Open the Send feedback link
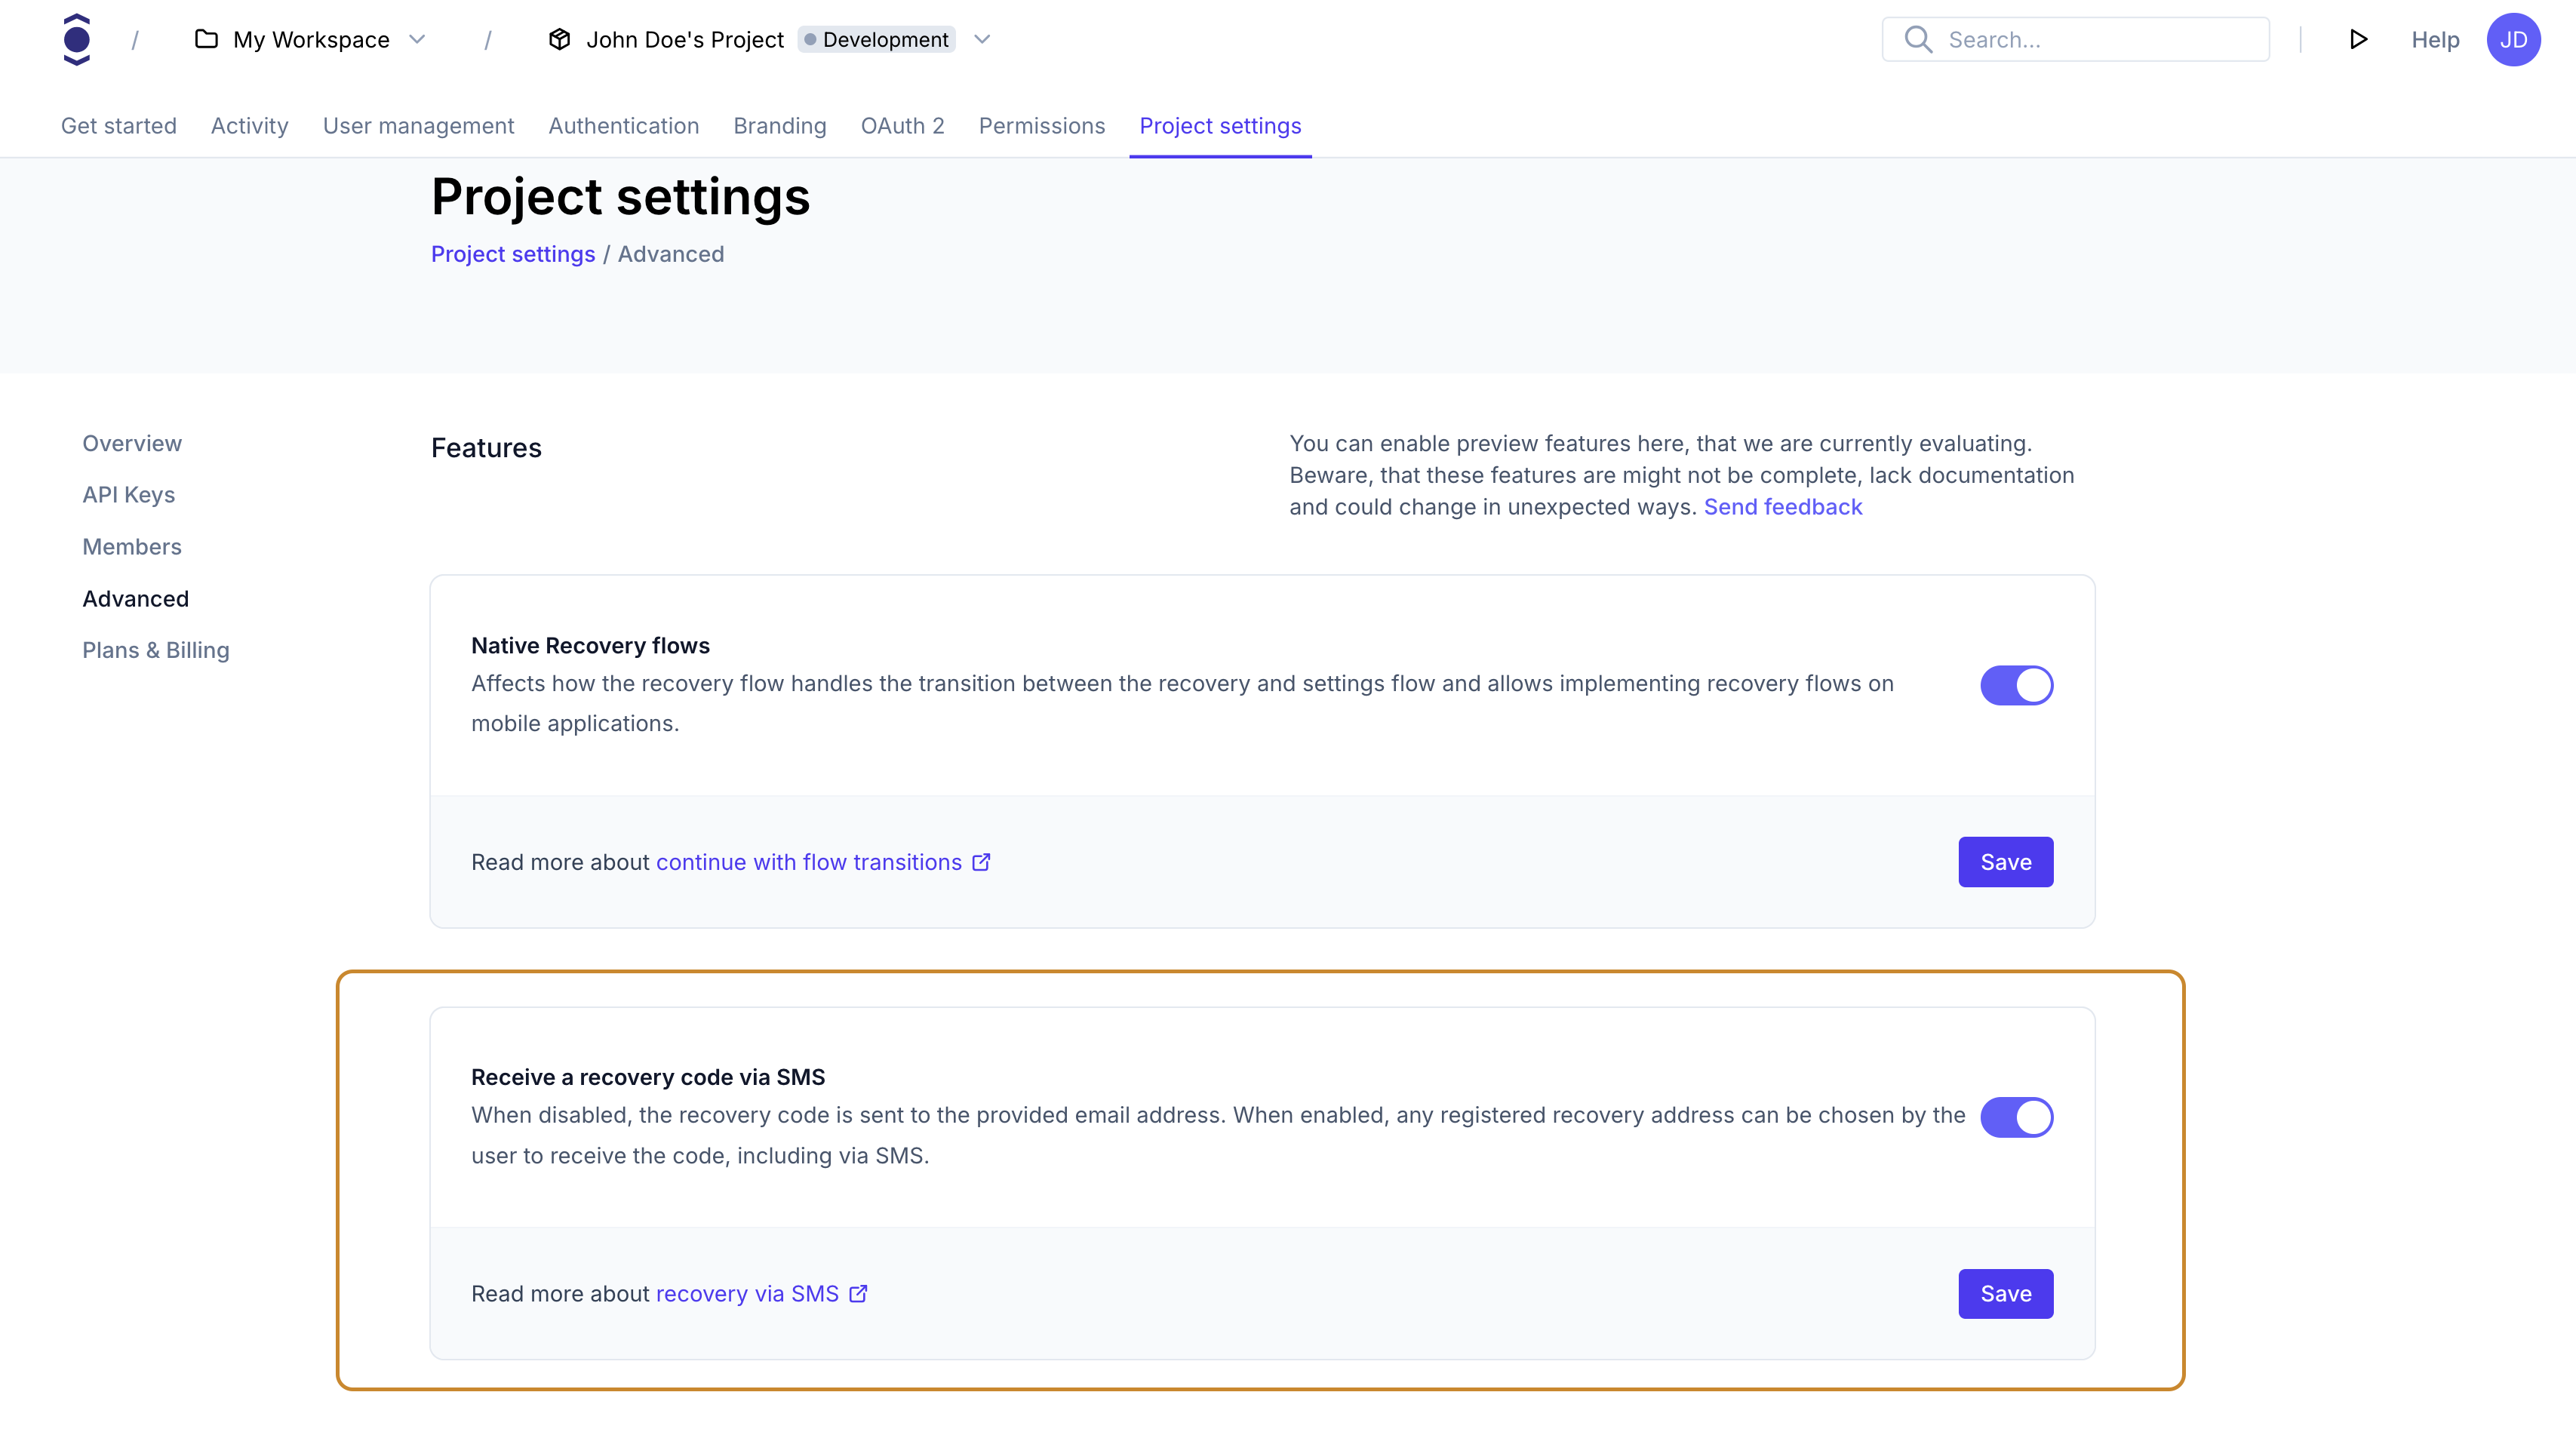 click(x=1782, y=507)
